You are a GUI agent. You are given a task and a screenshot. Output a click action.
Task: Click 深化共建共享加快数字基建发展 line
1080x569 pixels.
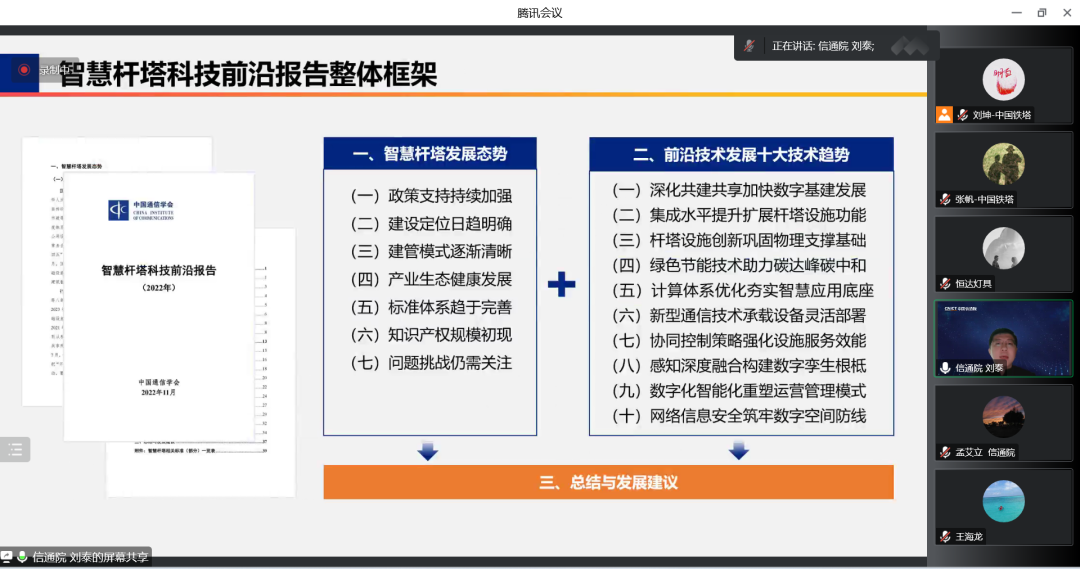(739, 190)
